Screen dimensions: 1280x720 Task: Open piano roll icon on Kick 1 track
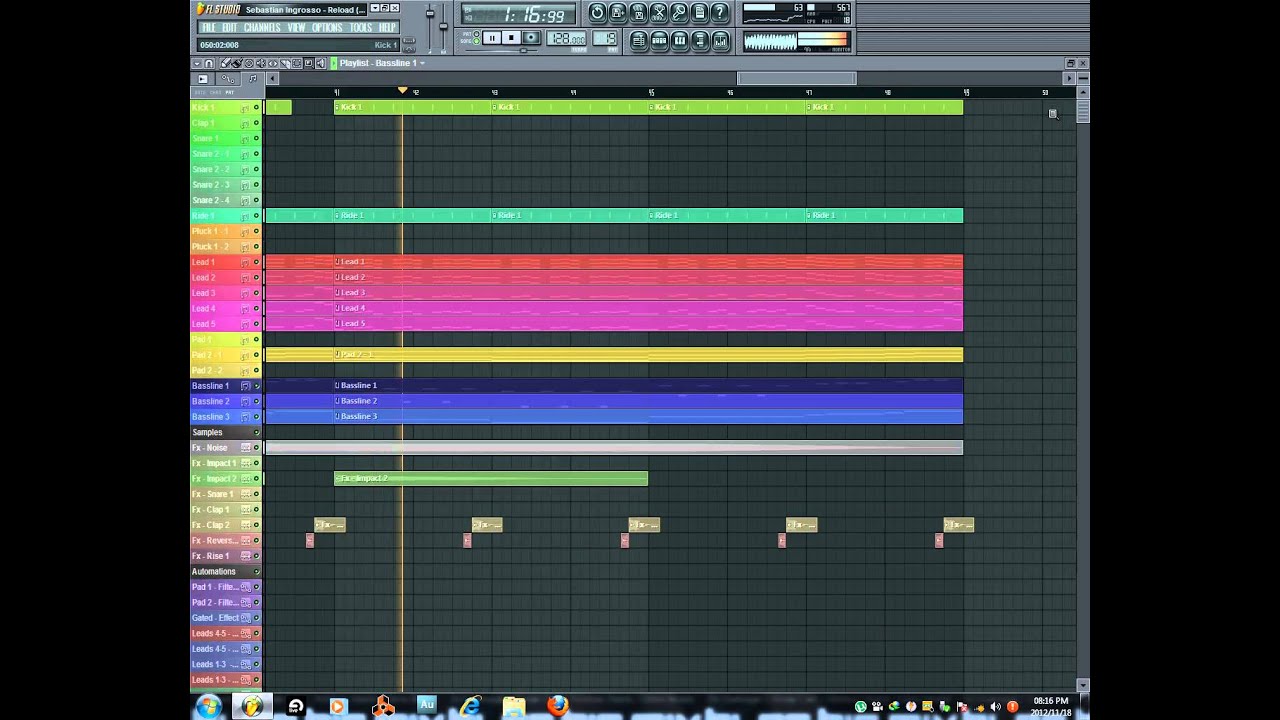click(245, 107)
